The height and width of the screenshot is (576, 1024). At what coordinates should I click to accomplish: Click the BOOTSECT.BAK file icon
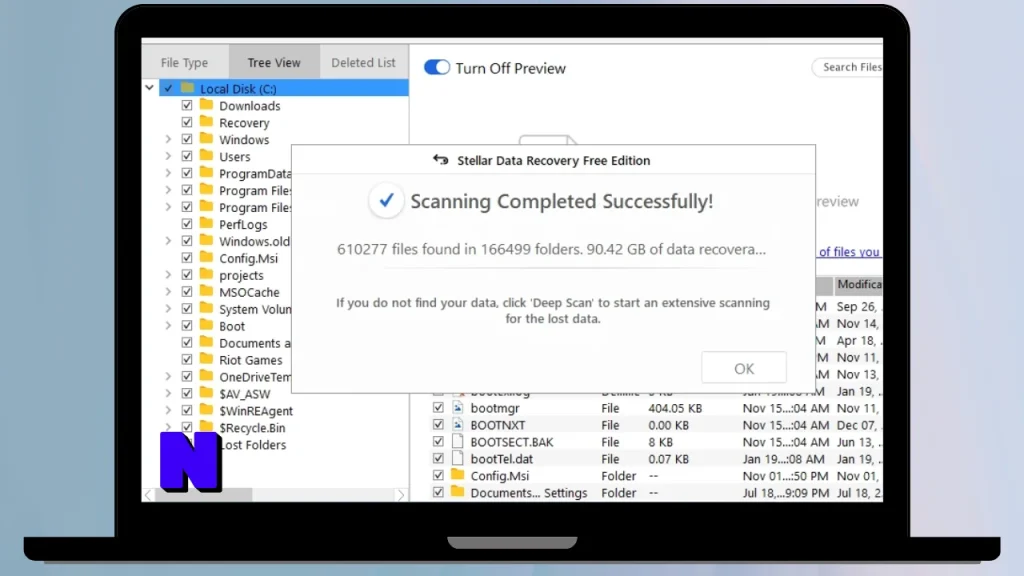(458, 441)
